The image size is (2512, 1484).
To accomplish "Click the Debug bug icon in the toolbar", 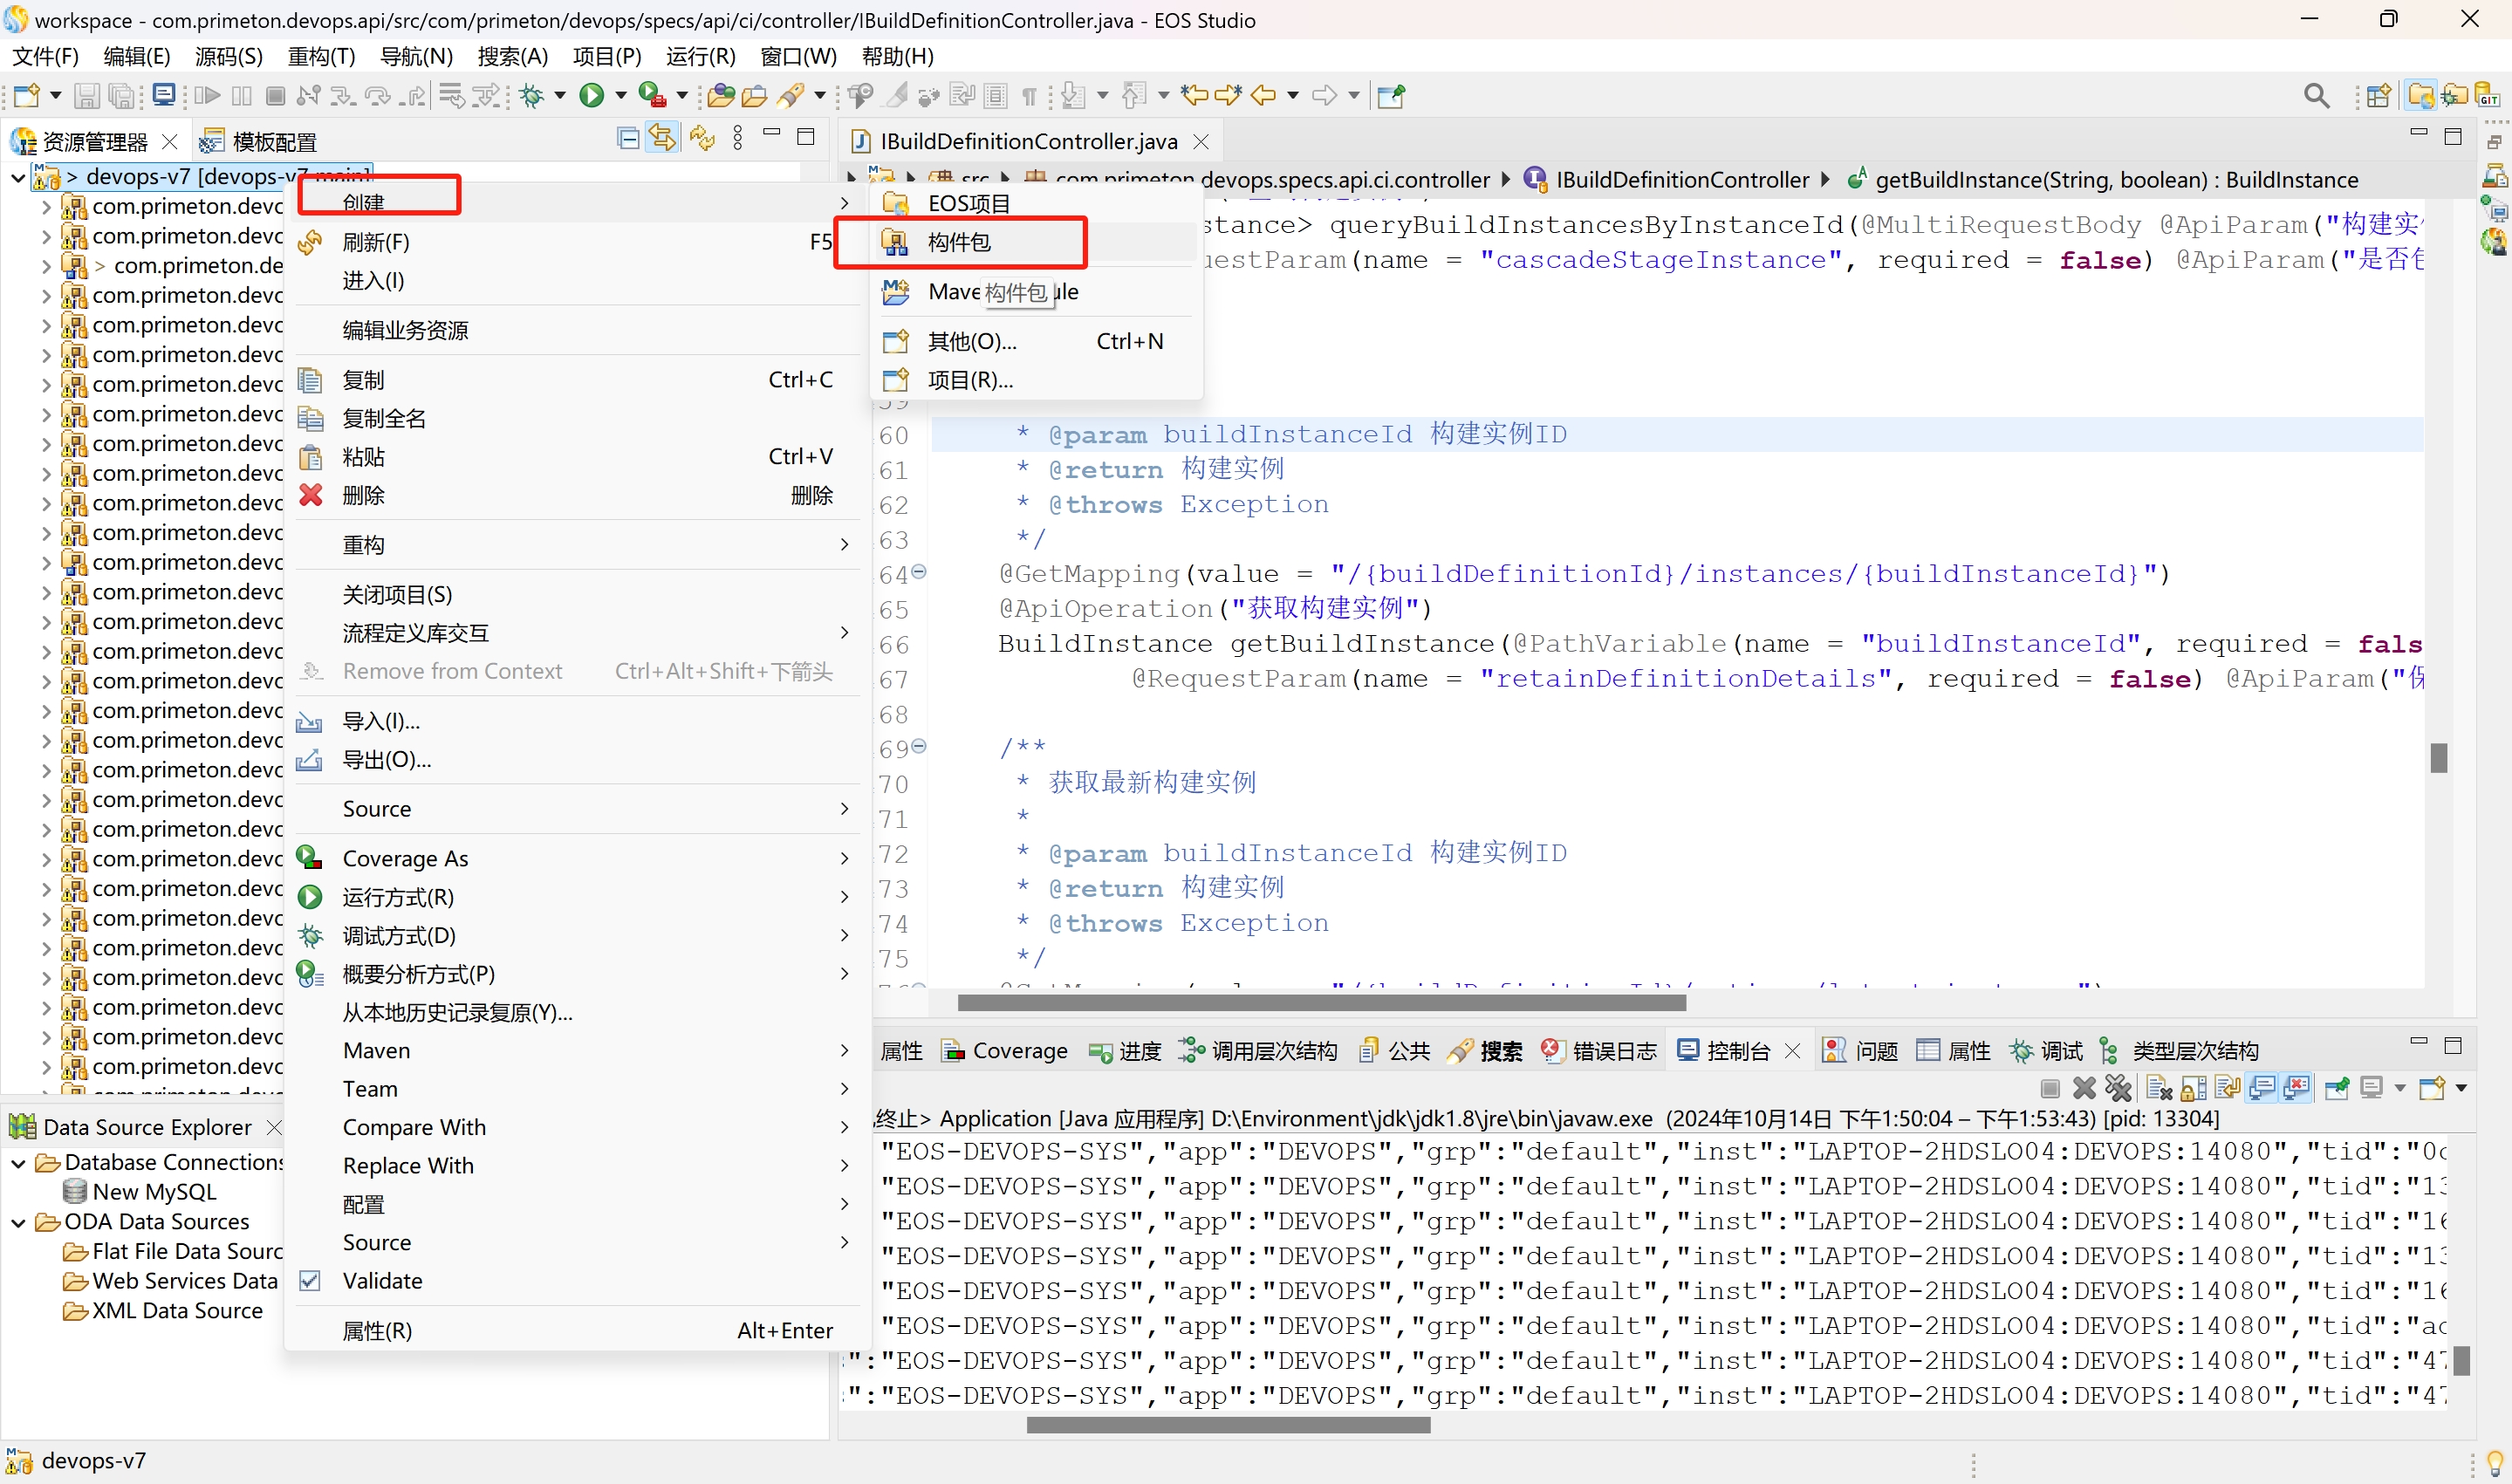I will pyautogui.click(x=532, y=95).
